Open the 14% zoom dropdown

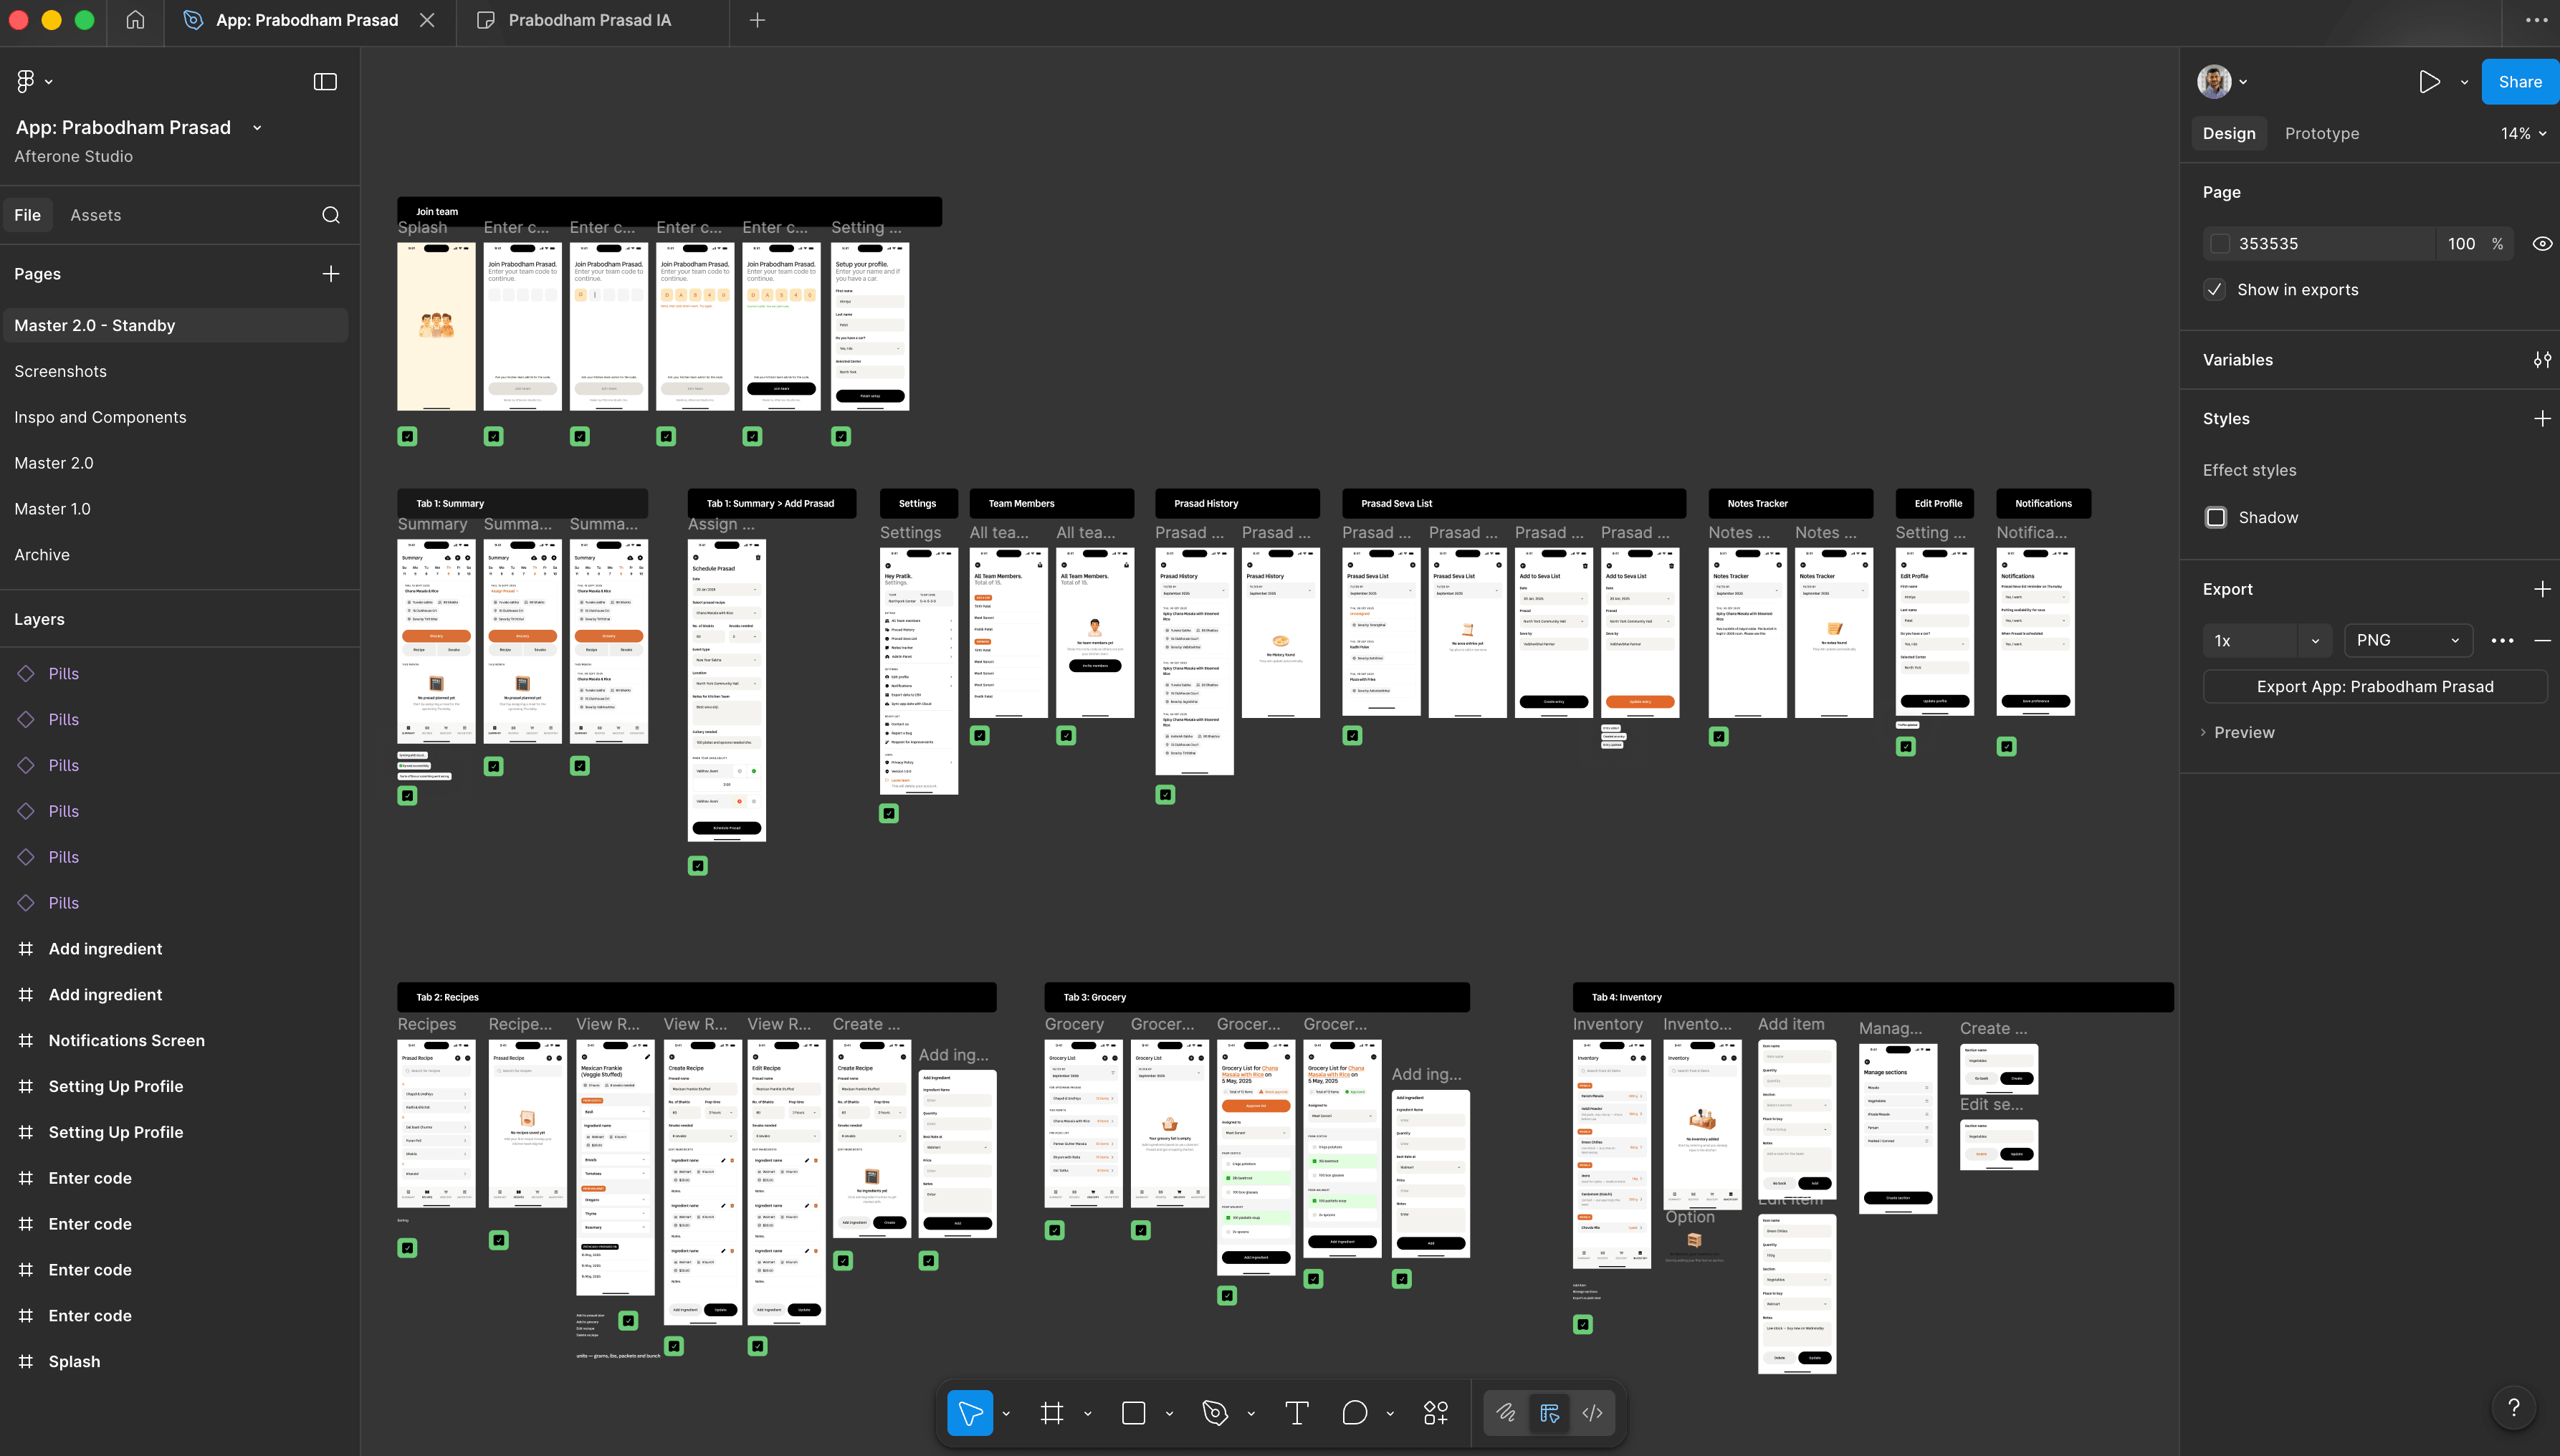2523,132
